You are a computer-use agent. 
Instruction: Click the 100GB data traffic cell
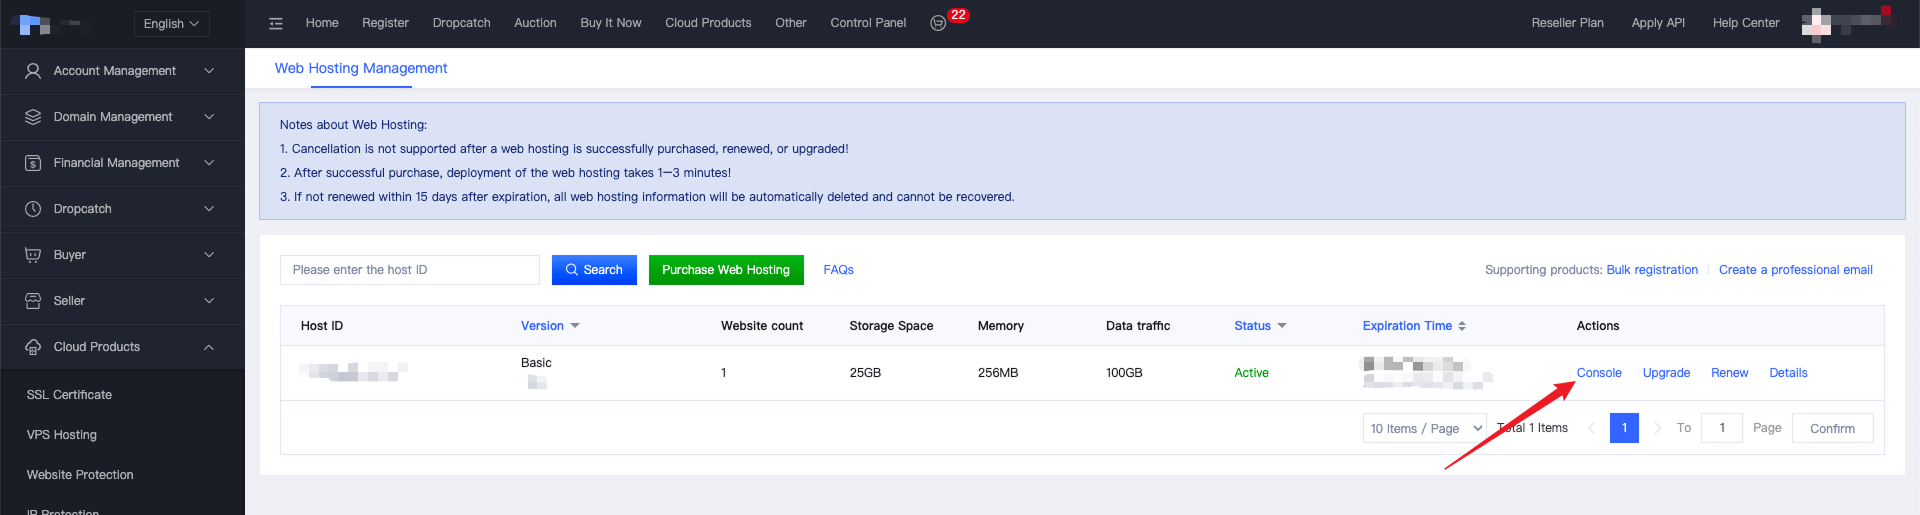pyautogui.click(x=1124, y=373)
